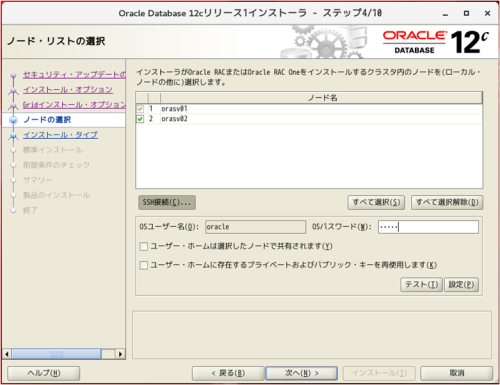This screenshot has width=500, height=385.
Task: Click row number 2 cell in node table
Action: pos(154,119)
